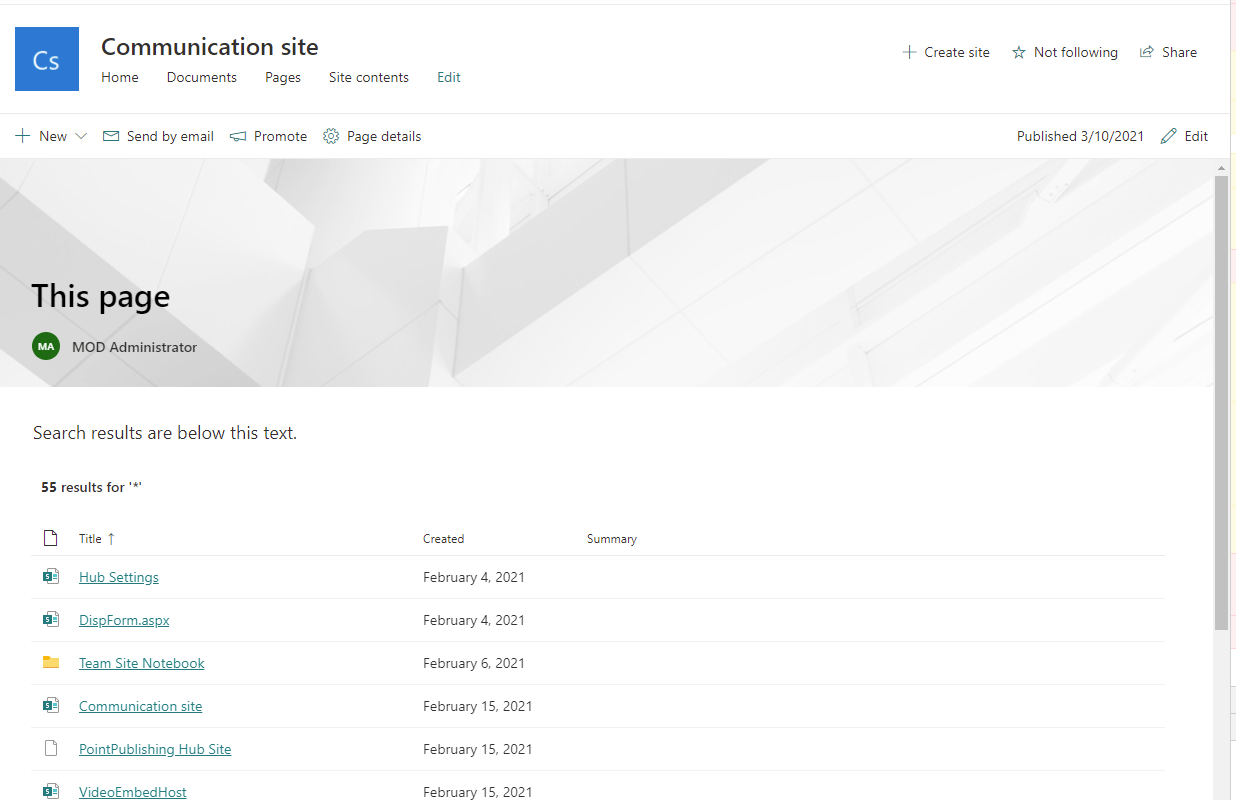This screenshot has height=800, width=1236.
Task: Click Communication site's February 15, 2021 date
Action: pos(478,706)
